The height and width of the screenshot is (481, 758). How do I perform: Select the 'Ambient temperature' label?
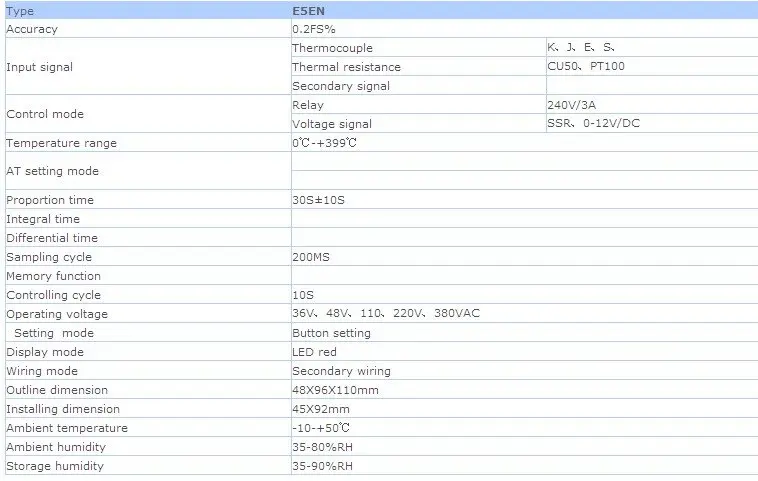[67, 428]
